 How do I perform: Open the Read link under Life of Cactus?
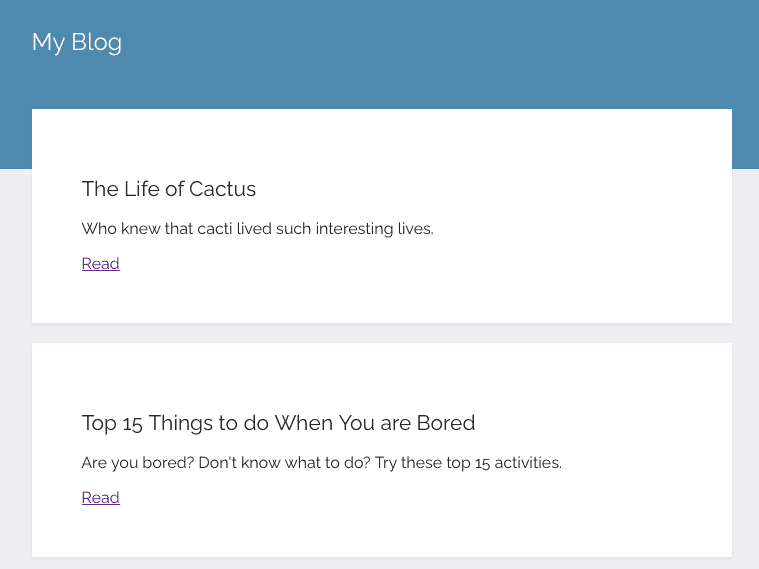click(101, 264)
